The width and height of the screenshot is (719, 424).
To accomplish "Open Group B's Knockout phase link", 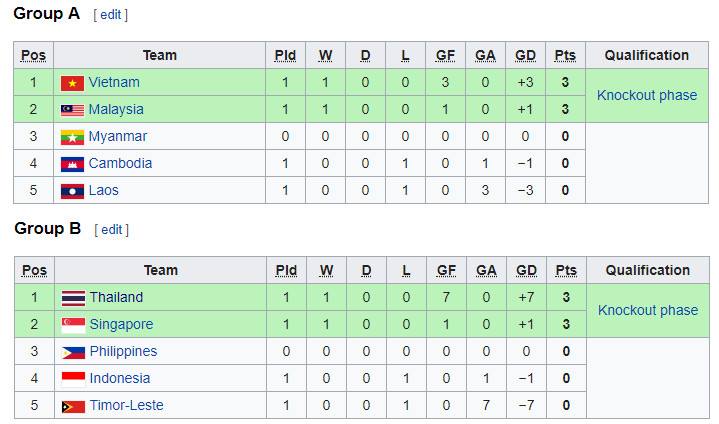I will click(647, 310).
